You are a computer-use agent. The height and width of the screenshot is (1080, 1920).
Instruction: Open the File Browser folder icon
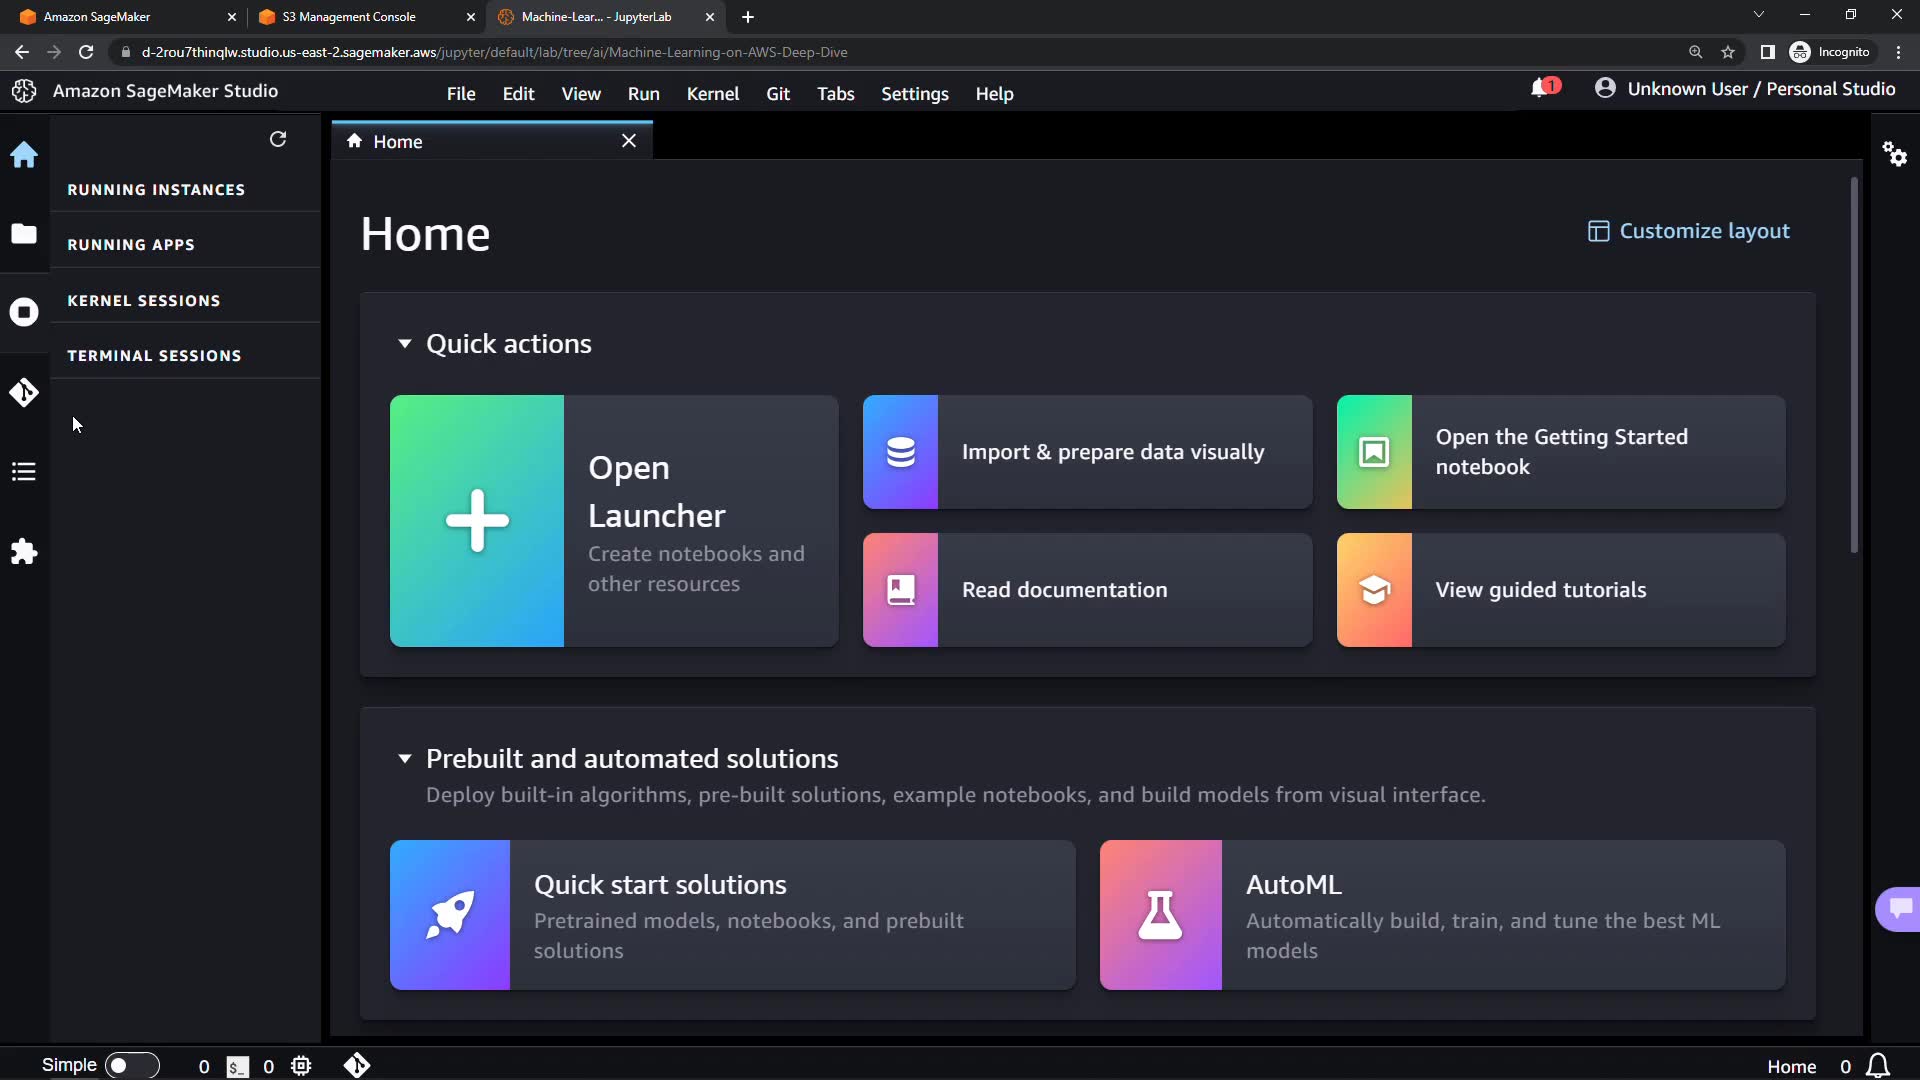tap(24, 234)
